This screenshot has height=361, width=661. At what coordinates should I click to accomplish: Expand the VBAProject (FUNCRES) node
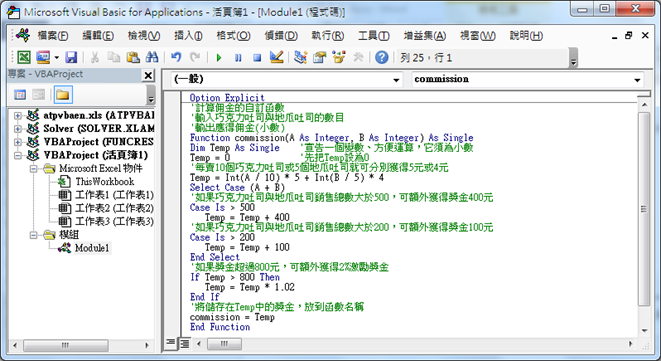[x=18, y=142]
